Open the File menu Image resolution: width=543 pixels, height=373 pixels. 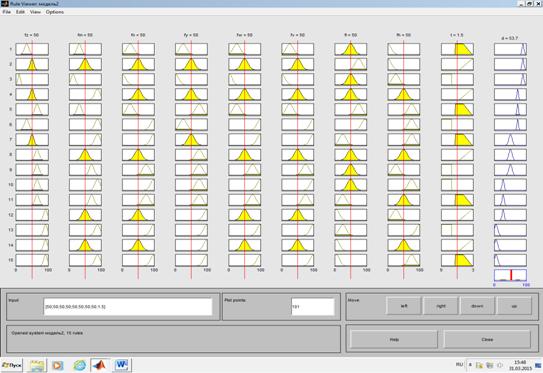[x=7, y=12]
